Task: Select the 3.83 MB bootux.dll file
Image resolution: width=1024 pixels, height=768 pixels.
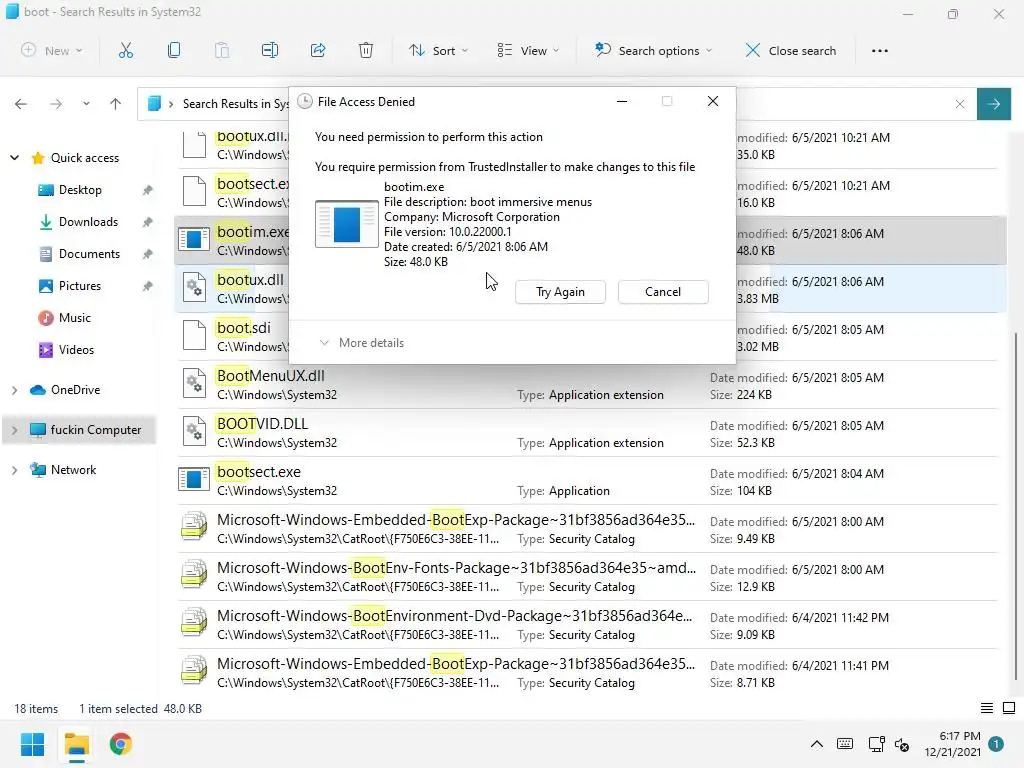Action: [x=232, y=288]
